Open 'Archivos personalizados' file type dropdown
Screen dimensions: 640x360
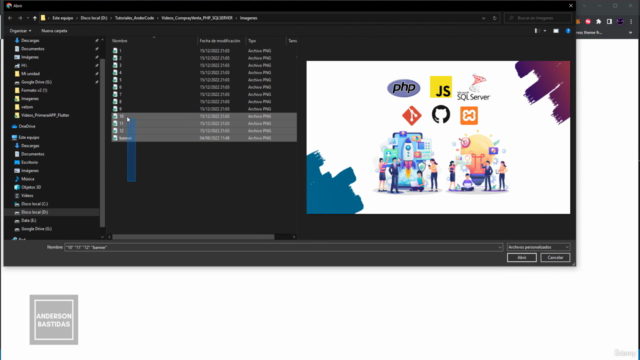click(x=538, y=247)
